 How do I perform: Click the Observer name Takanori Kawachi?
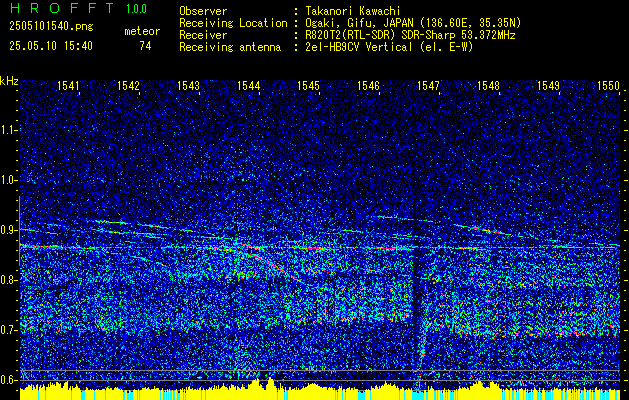pyautogui.click(x=353, y=11)
